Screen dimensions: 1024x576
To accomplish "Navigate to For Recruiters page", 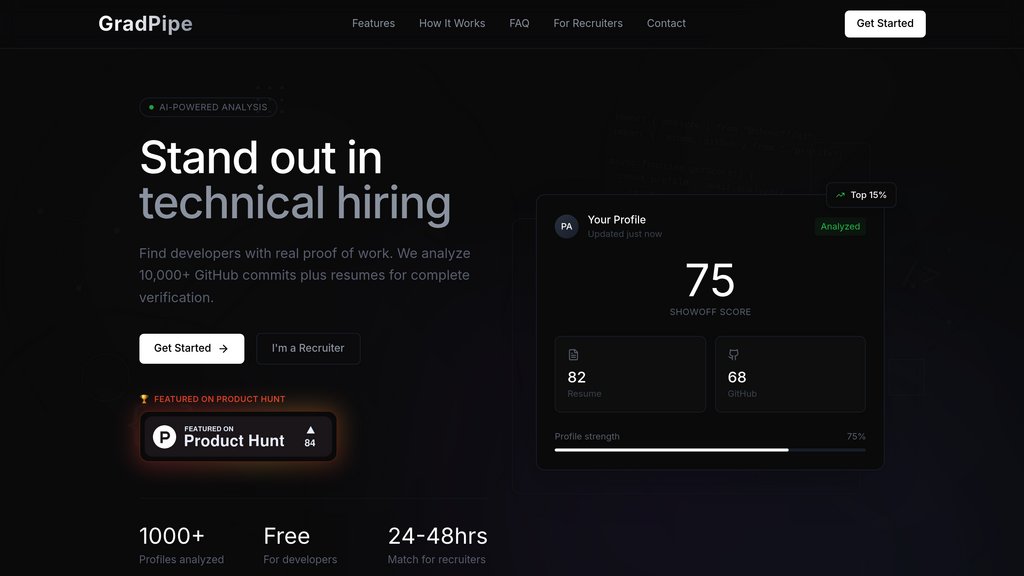I will click(x=588, y=23).
